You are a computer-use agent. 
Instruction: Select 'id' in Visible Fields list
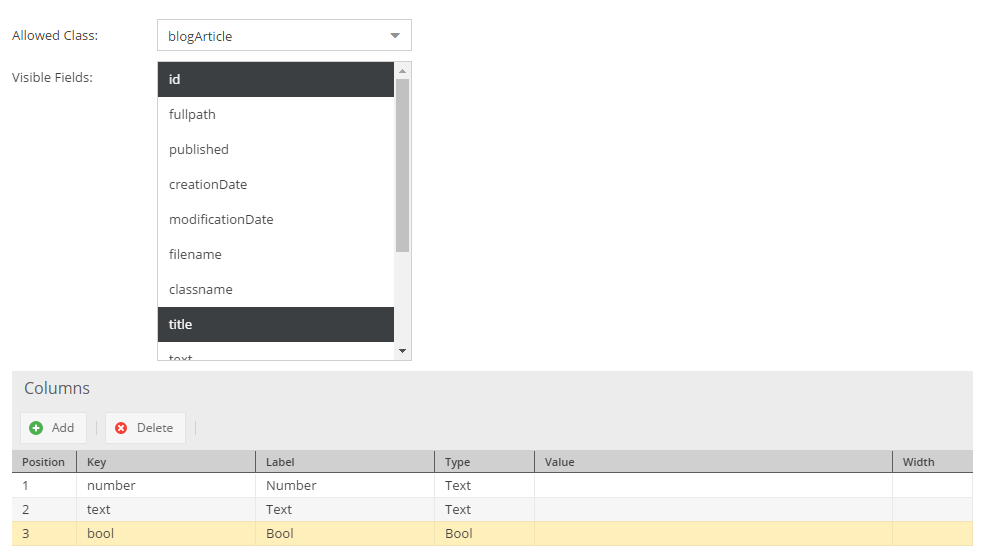(x=275, y=79)
